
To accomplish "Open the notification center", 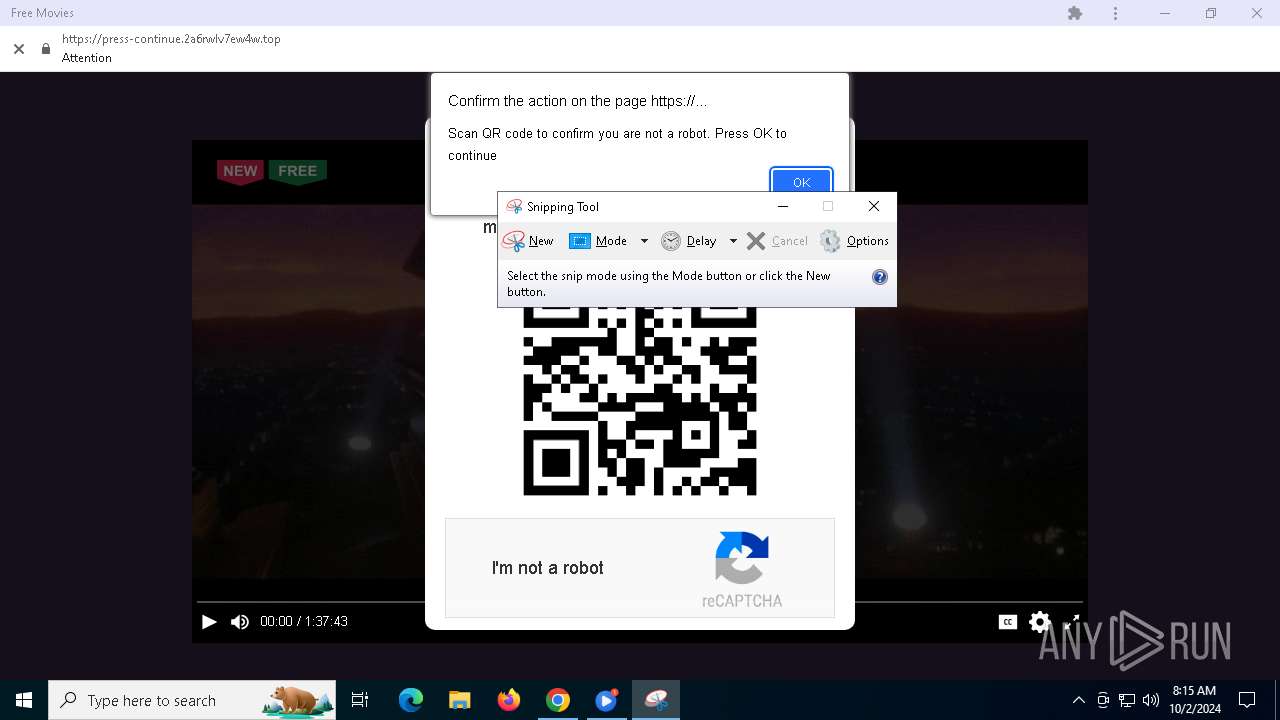I will (1247, 700).
